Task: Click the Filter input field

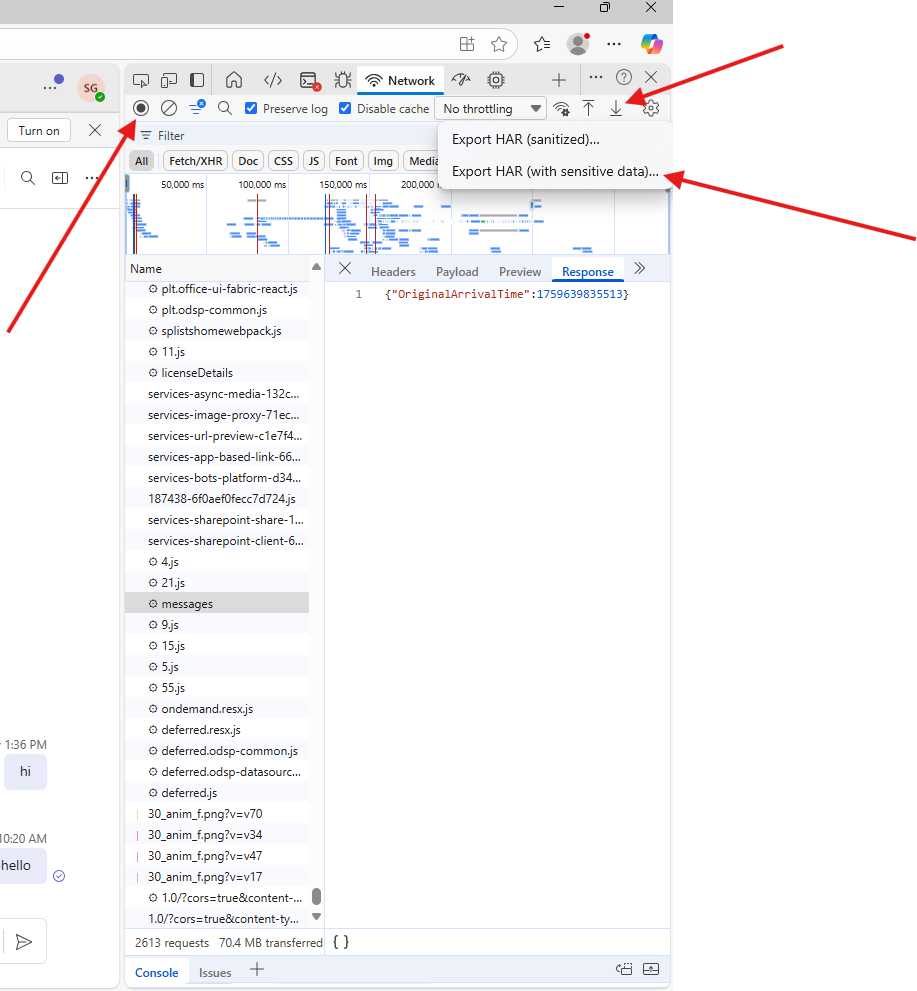Action: [x=280, y=135]
